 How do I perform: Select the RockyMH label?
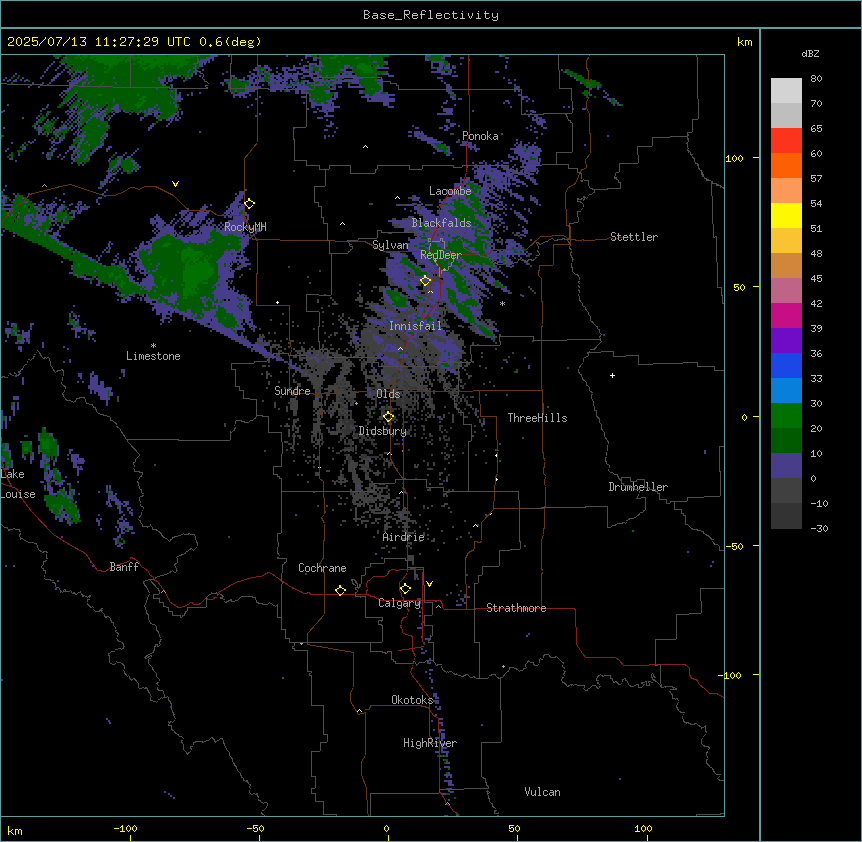[245, 227]
